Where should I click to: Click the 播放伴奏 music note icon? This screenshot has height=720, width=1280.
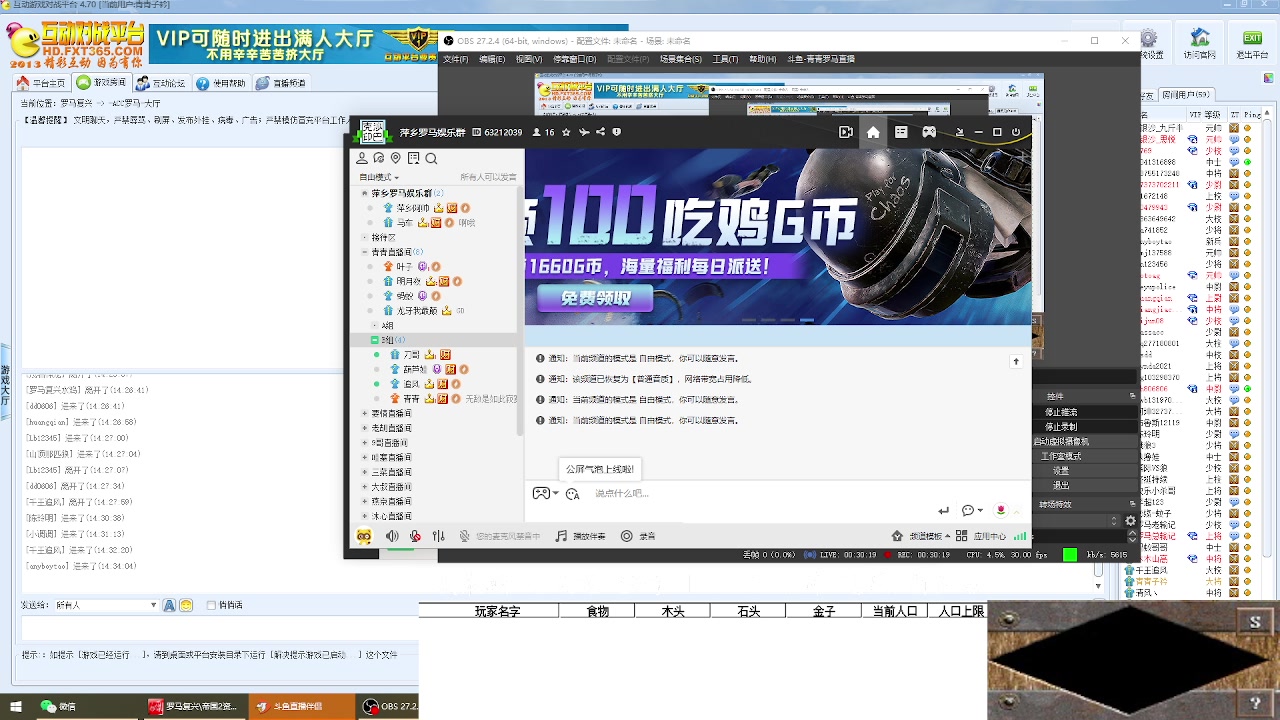[x=561, y=536]
